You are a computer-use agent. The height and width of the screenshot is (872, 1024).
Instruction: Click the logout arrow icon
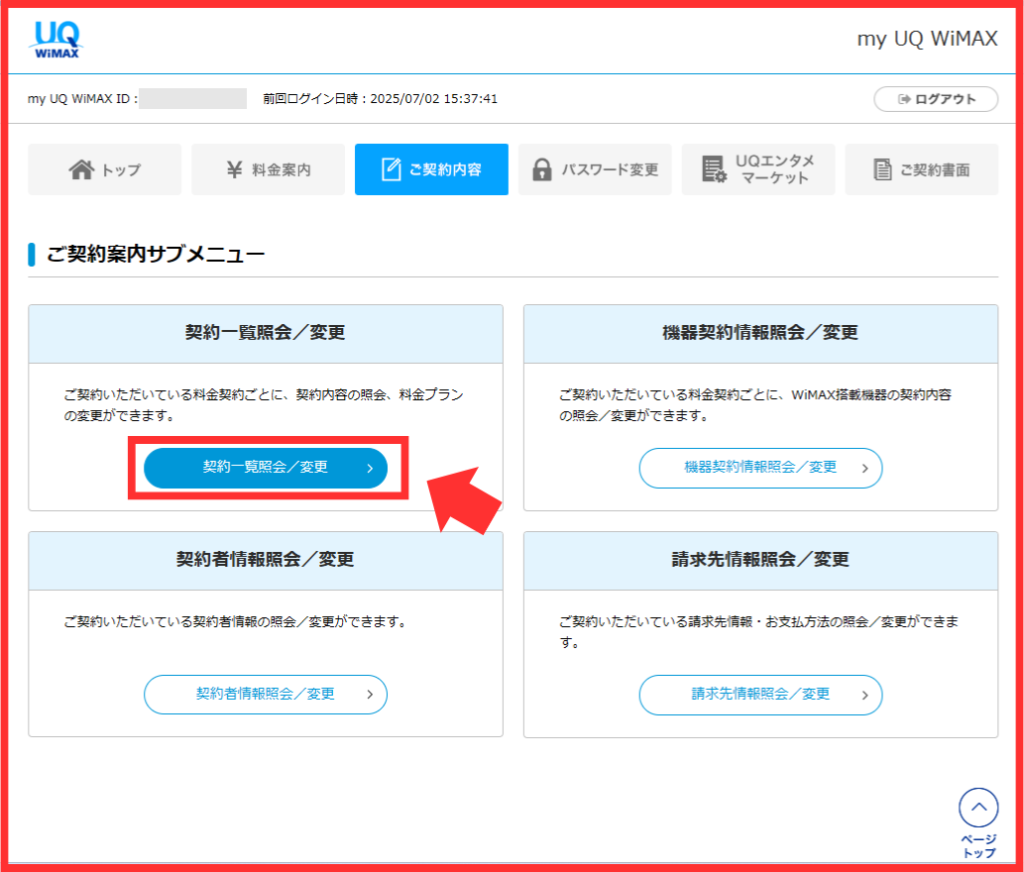point(904,99)
